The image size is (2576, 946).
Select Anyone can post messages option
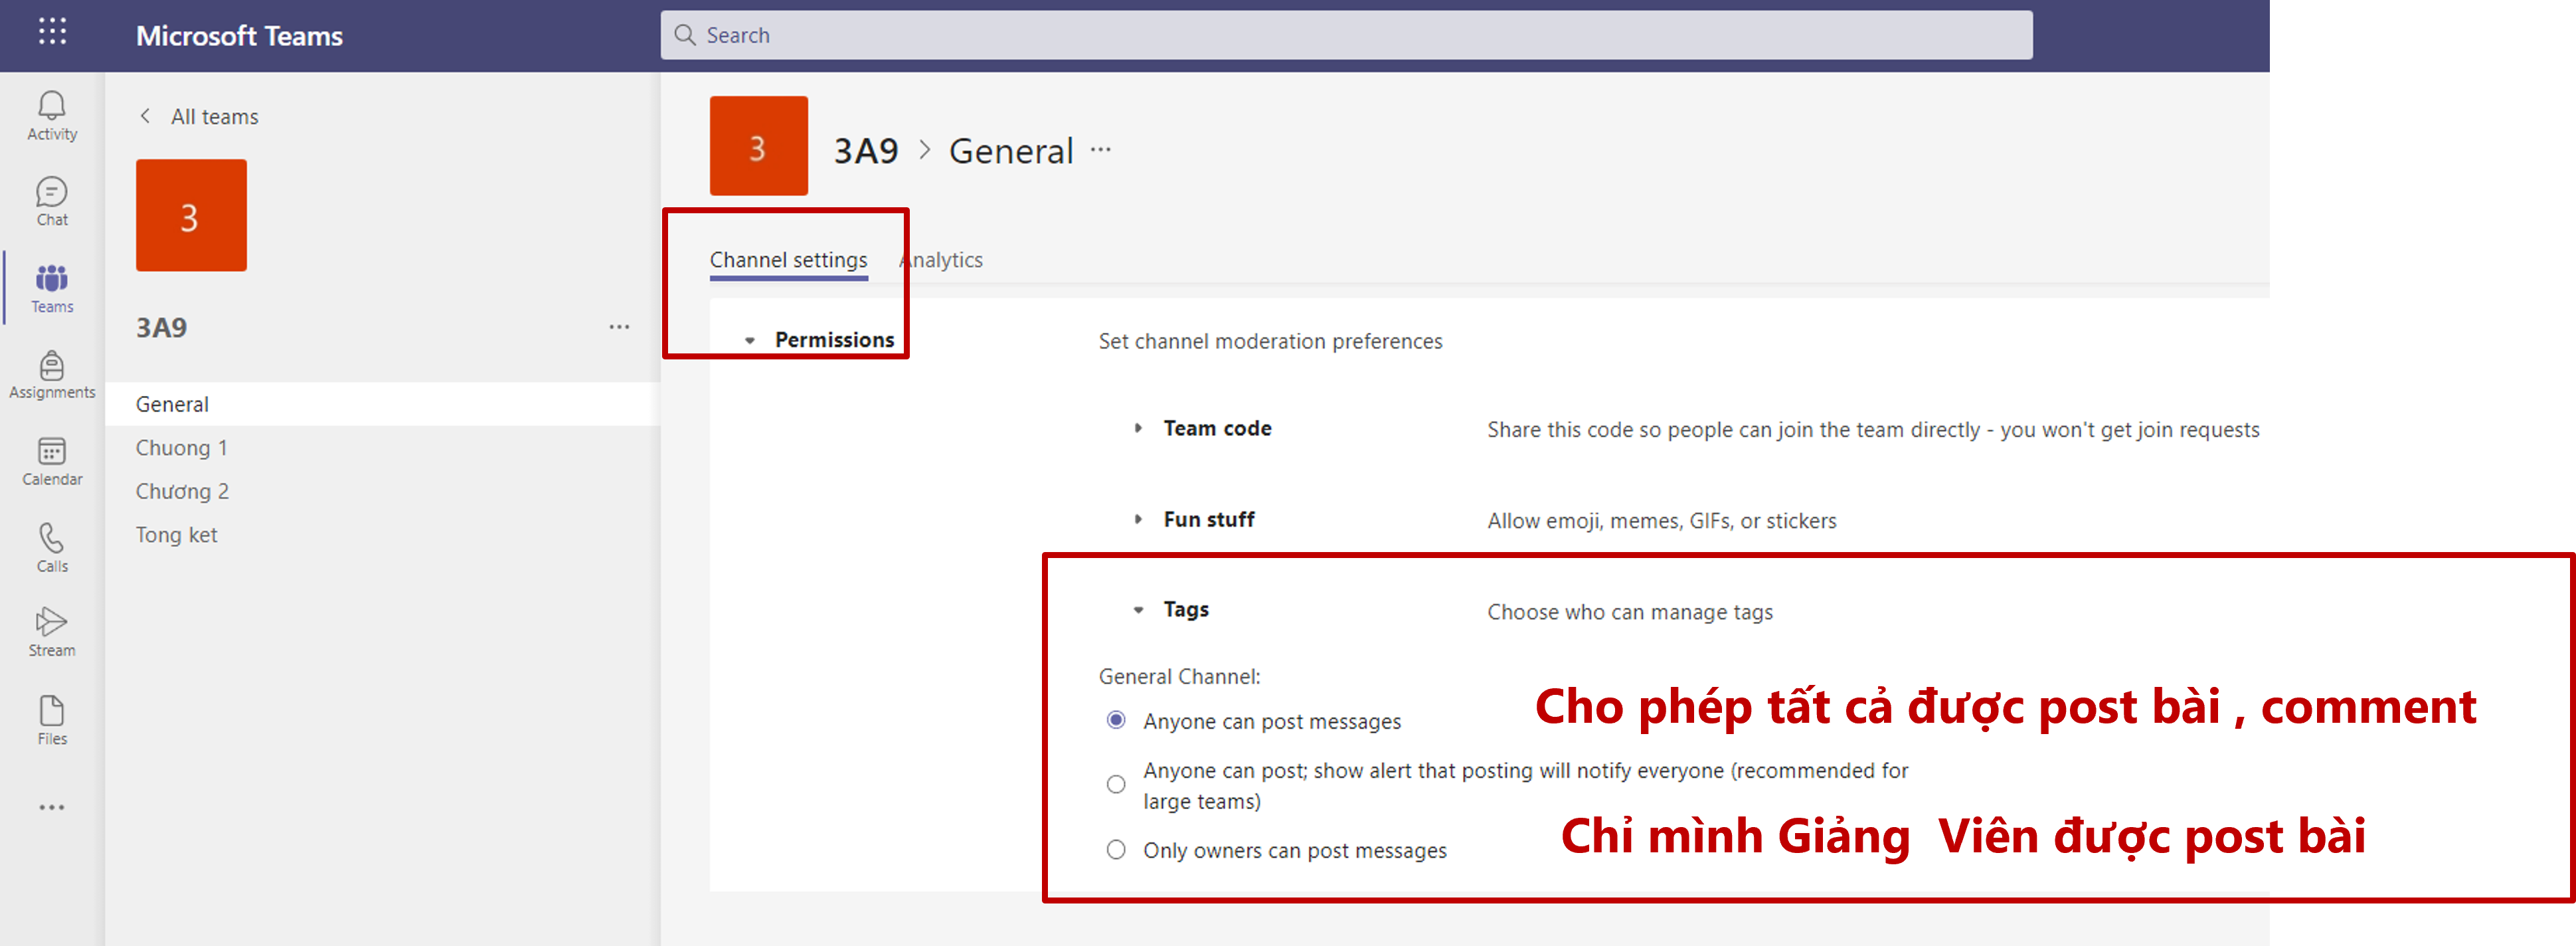pyautogui.click(x=1116, y=721)
